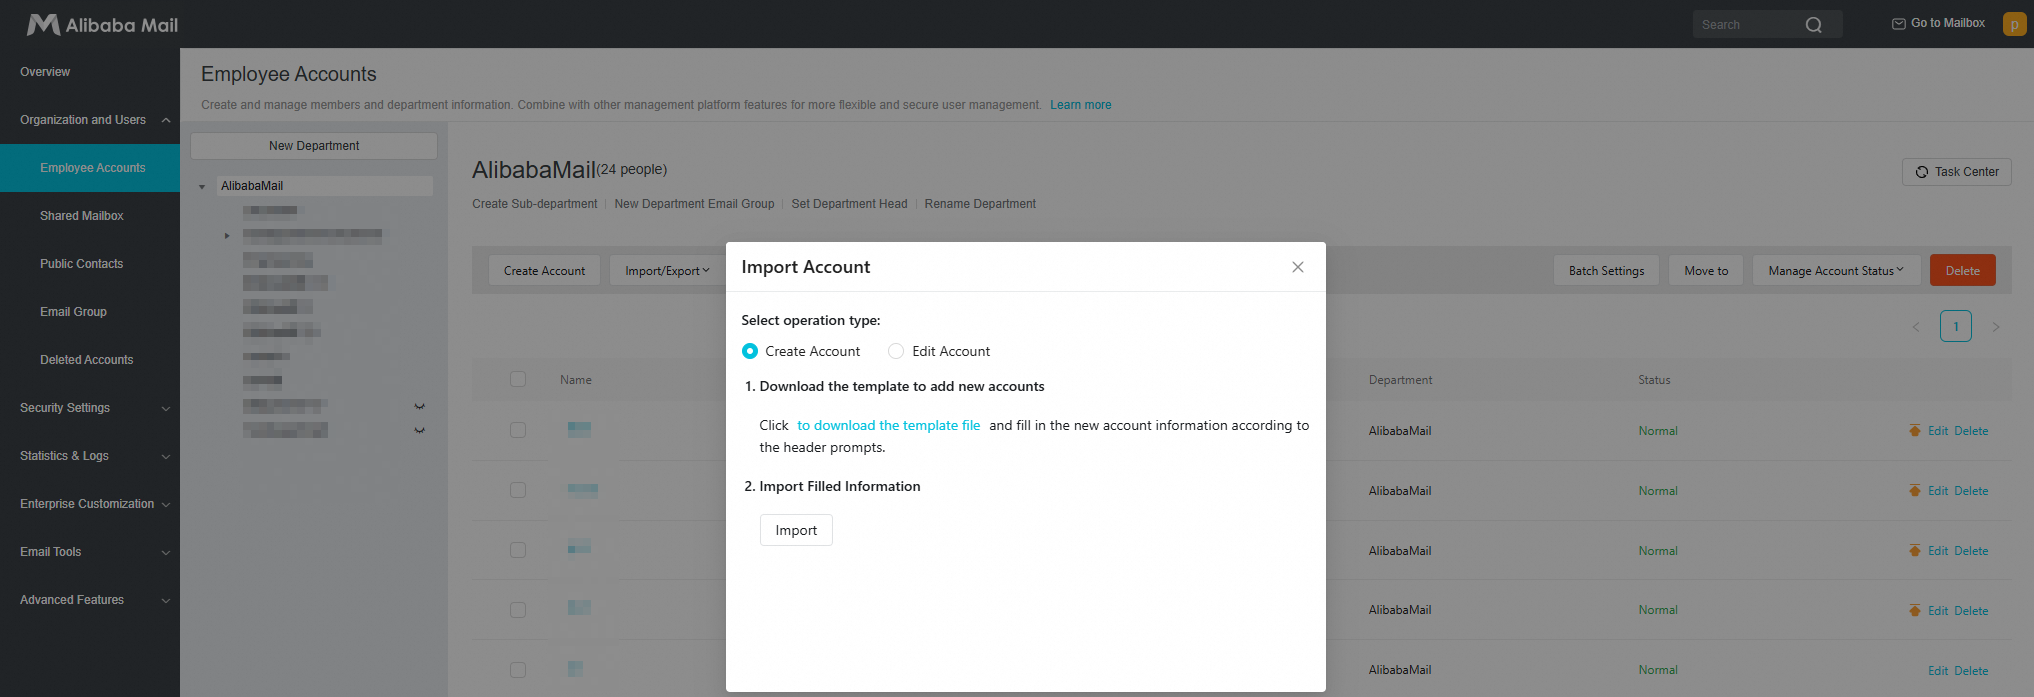The width and height of the screenshot is (2034, 697).
Task: Click the Batch Settings button
Action: pos(1606,270)
